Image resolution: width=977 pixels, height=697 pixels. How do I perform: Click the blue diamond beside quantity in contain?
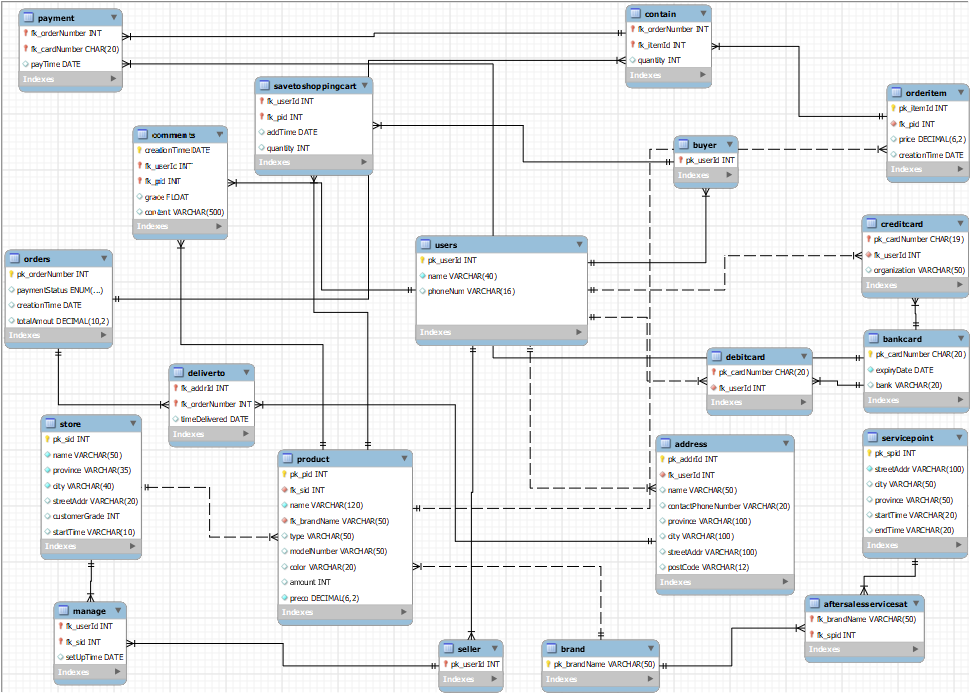click(631, 60)
